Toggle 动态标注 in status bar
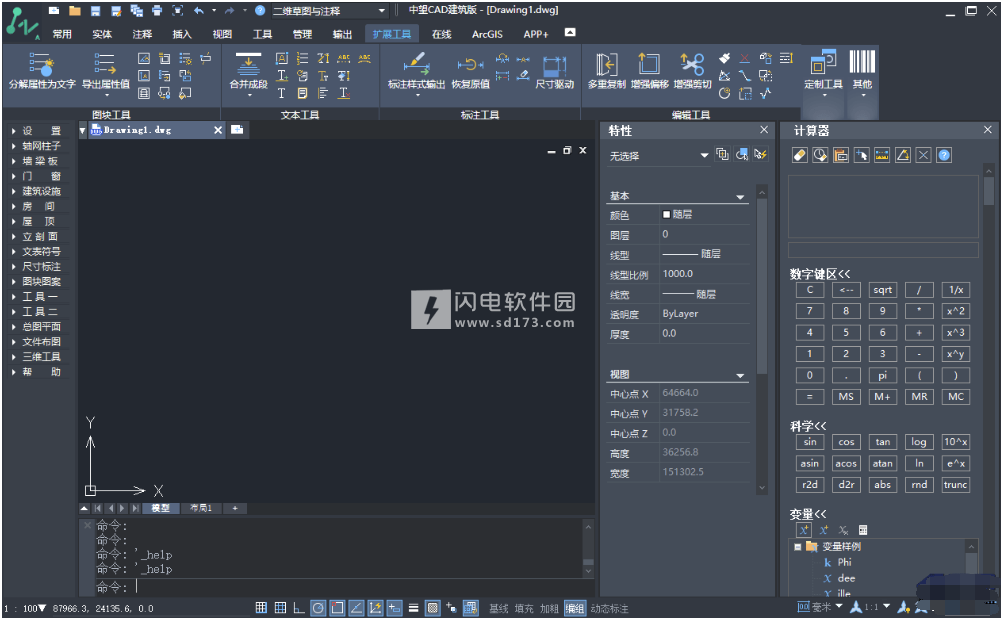1001x619 pixels. (609, 609)
